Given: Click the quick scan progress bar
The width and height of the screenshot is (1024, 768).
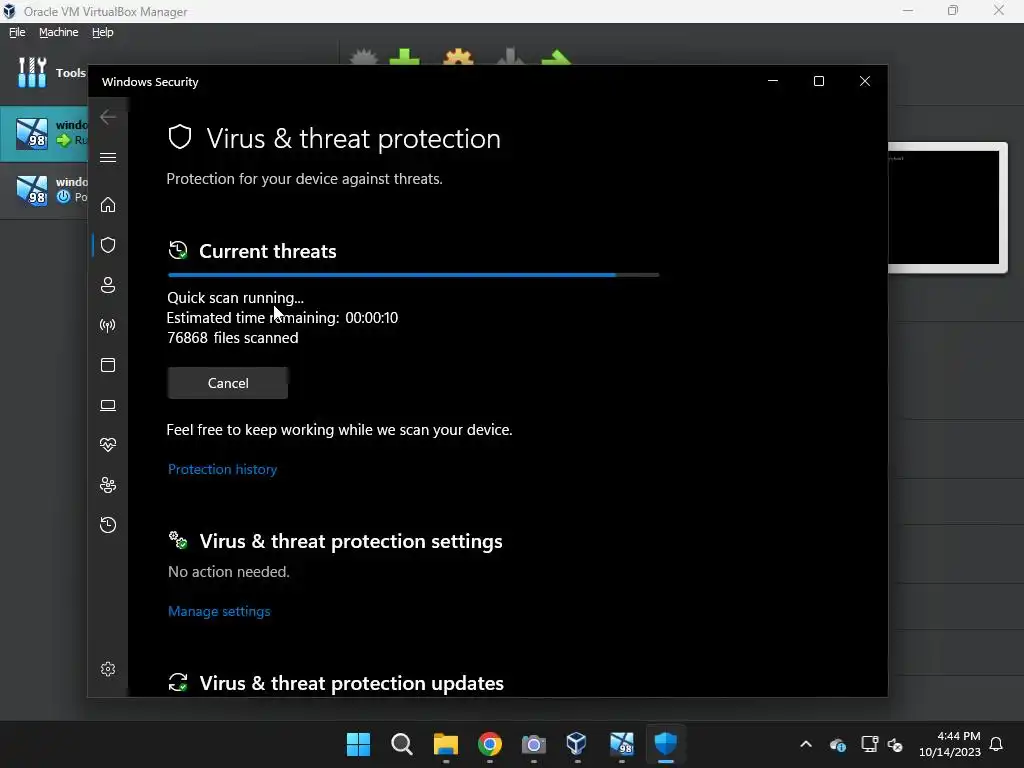Looking at the screenshot, I should (x=413, y=275).
